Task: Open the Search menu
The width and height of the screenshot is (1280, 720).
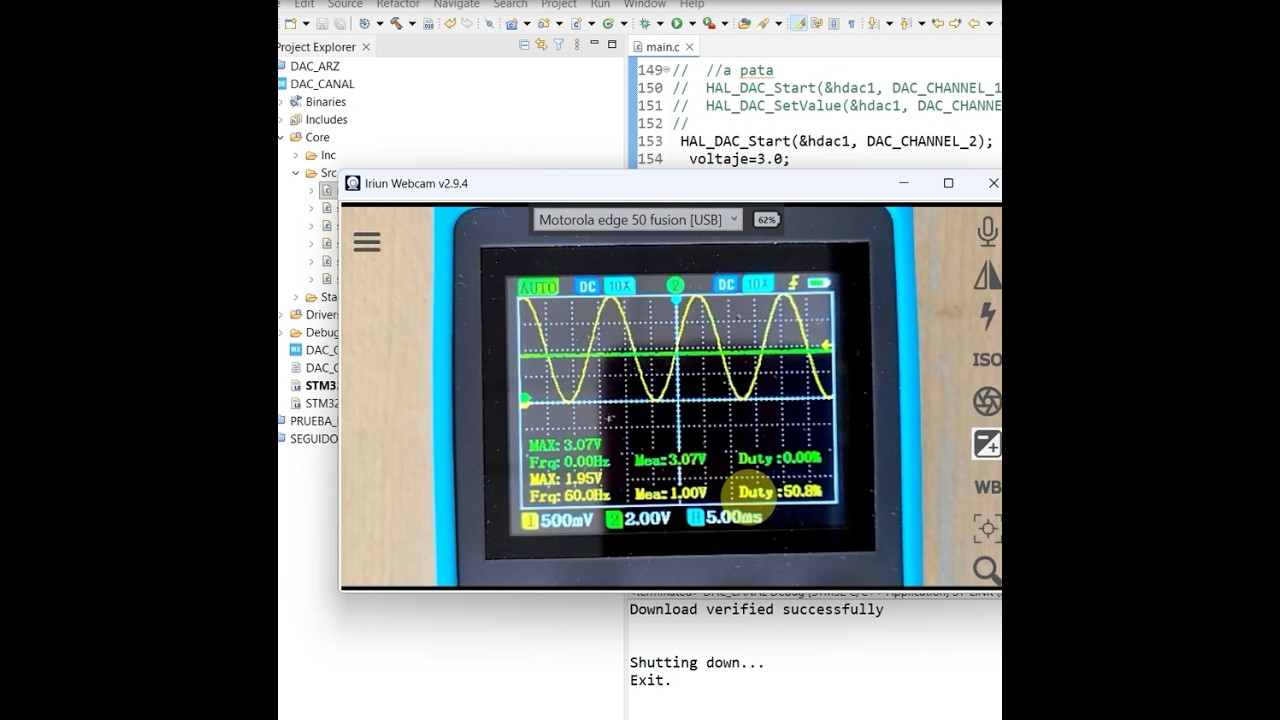Action: [x=510, y=4]
